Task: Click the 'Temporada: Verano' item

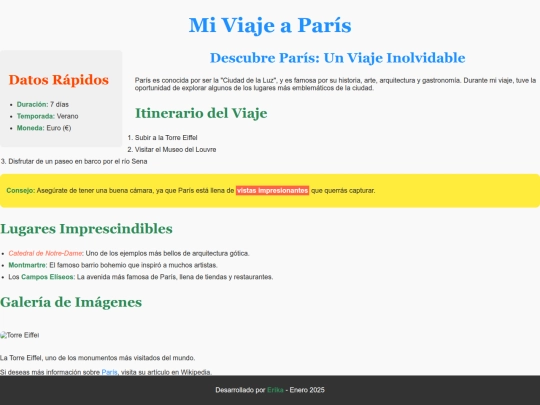Action: click(48, 116)
